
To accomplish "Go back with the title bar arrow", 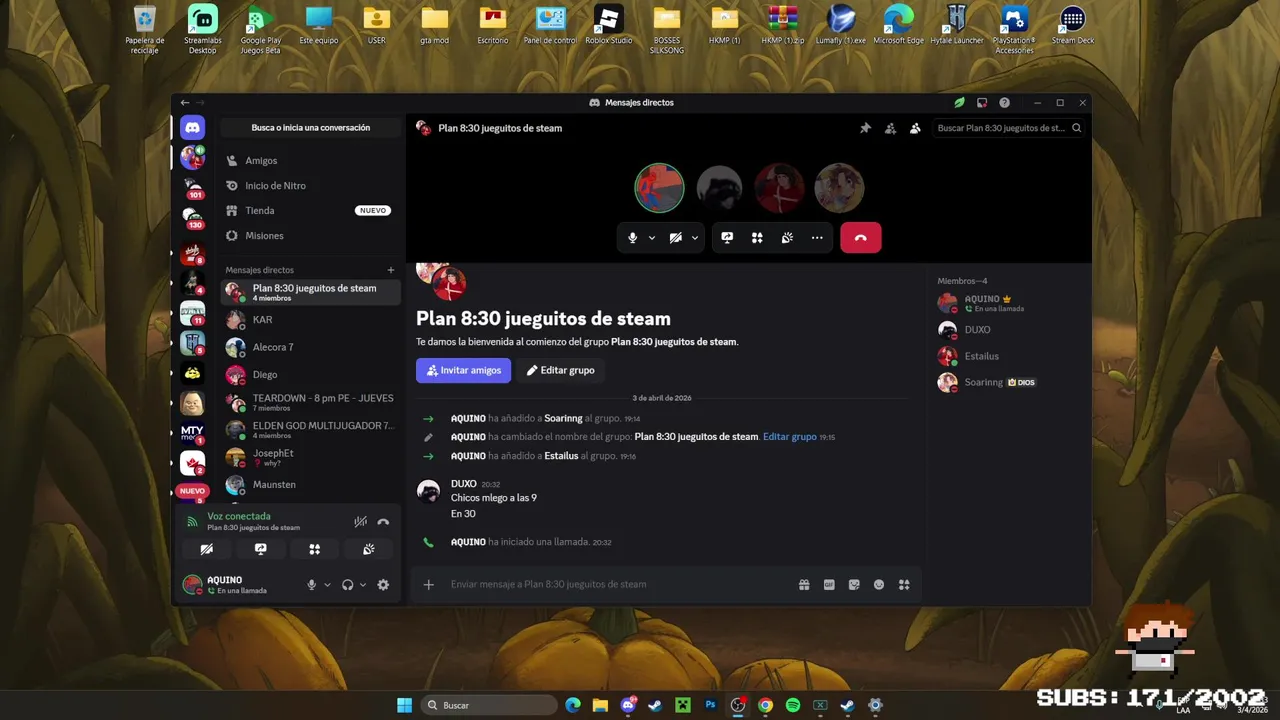I will tap(184, 102).
